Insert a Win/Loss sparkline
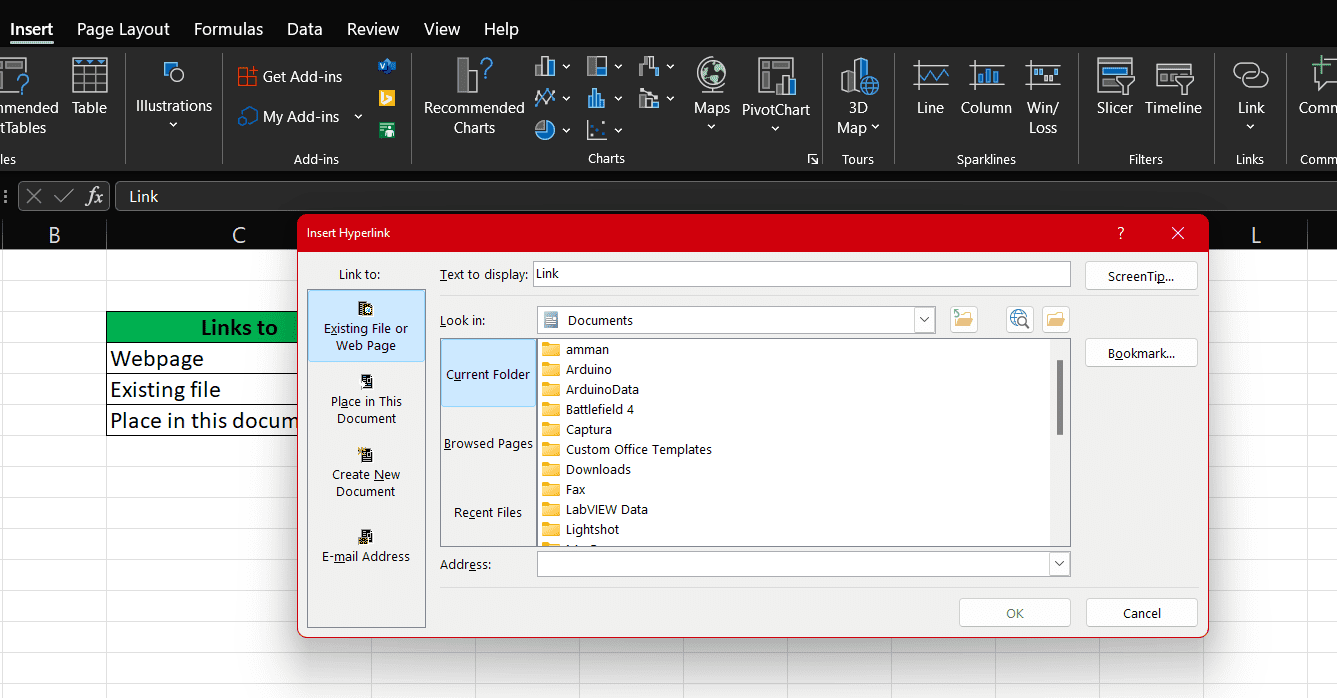 pyautogui.click(x=1043, y=96)
